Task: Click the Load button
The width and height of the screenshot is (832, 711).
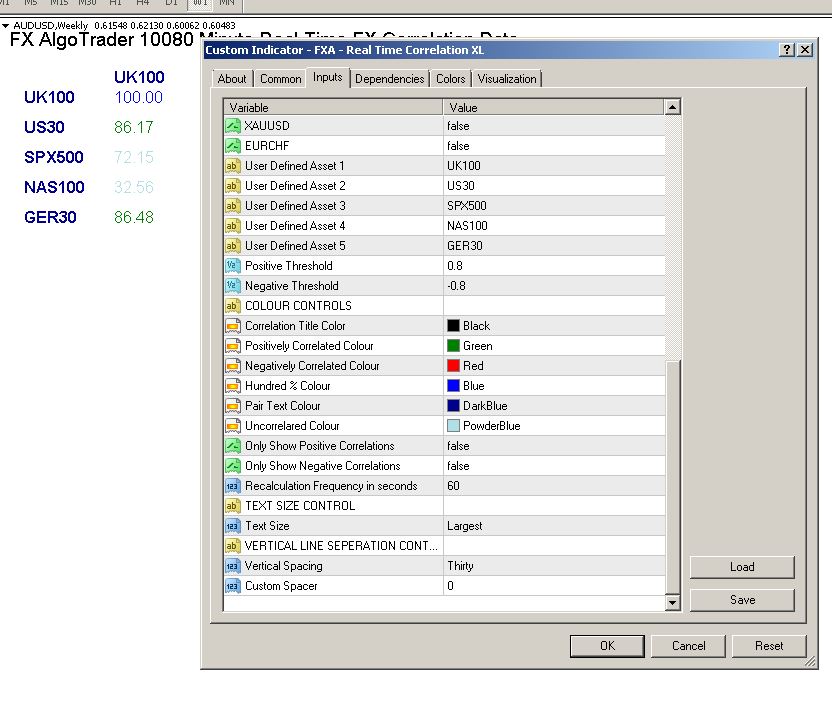Action: tap(742, 567)
